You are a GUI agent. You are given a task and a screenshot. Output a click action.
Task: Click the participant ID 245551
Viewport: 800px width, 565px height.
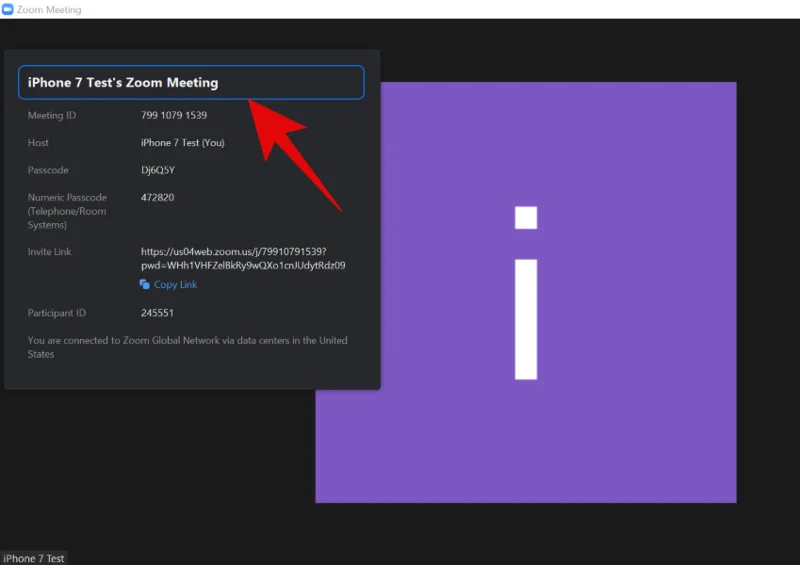tap(158, 314)
